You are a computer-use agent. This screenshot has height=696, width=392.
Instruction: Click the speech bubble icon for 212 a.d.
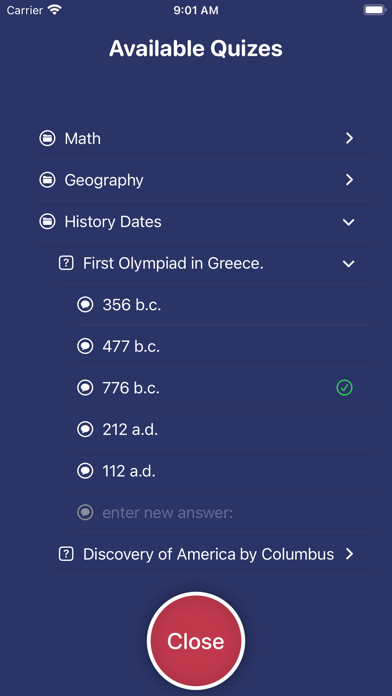(85, 430)
